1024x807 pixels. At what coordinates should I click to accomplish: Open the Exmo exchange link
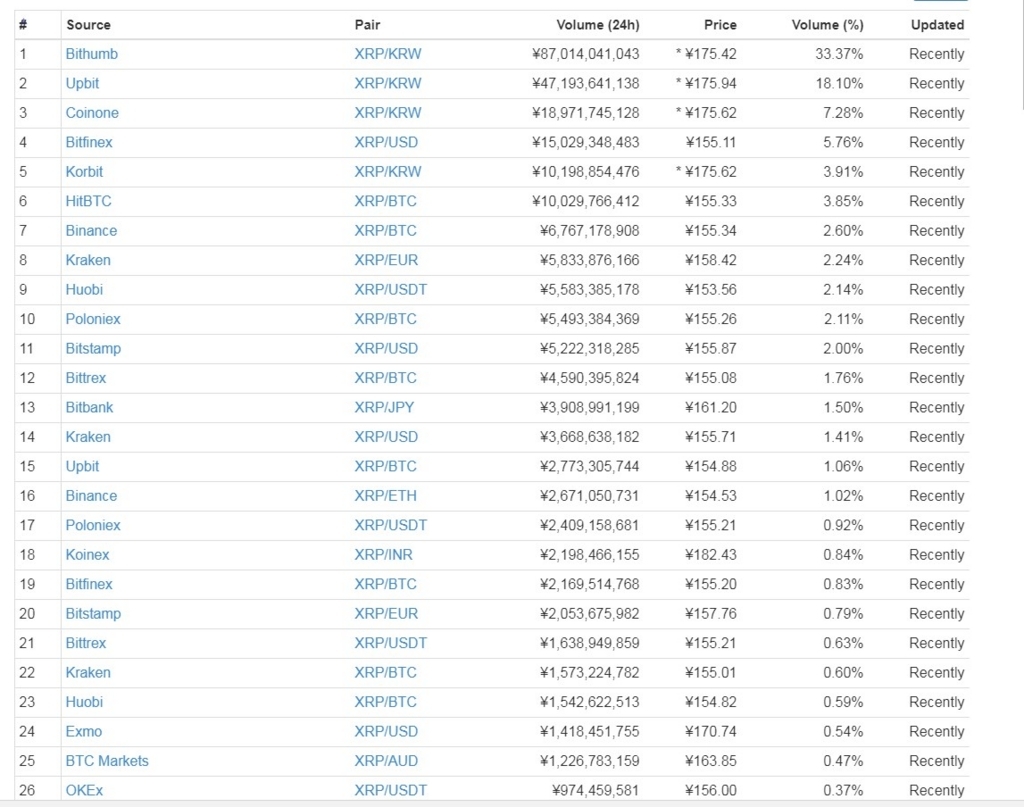click(84, 731)
